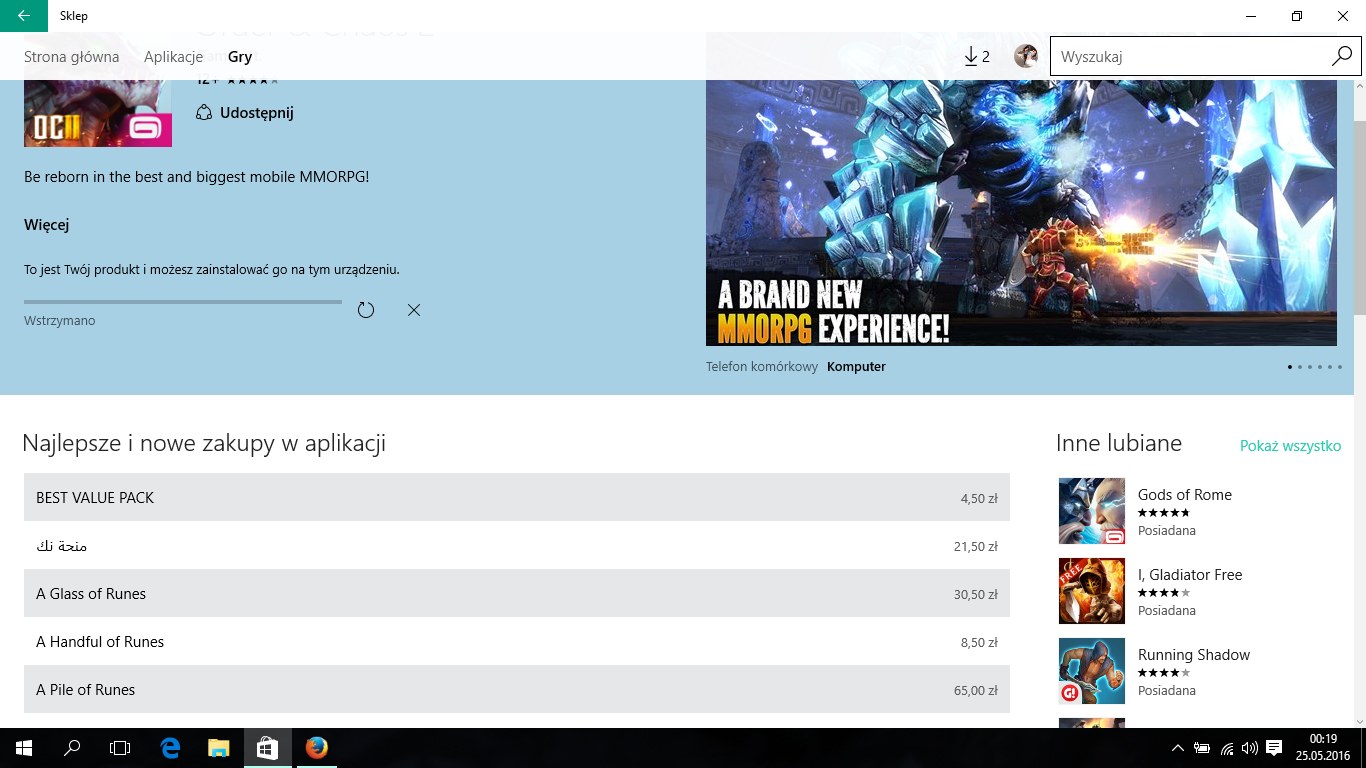Screen dimensions: 1366x768
Task: Open Running Shadow game icon
Action: (x=1092, y=671)
